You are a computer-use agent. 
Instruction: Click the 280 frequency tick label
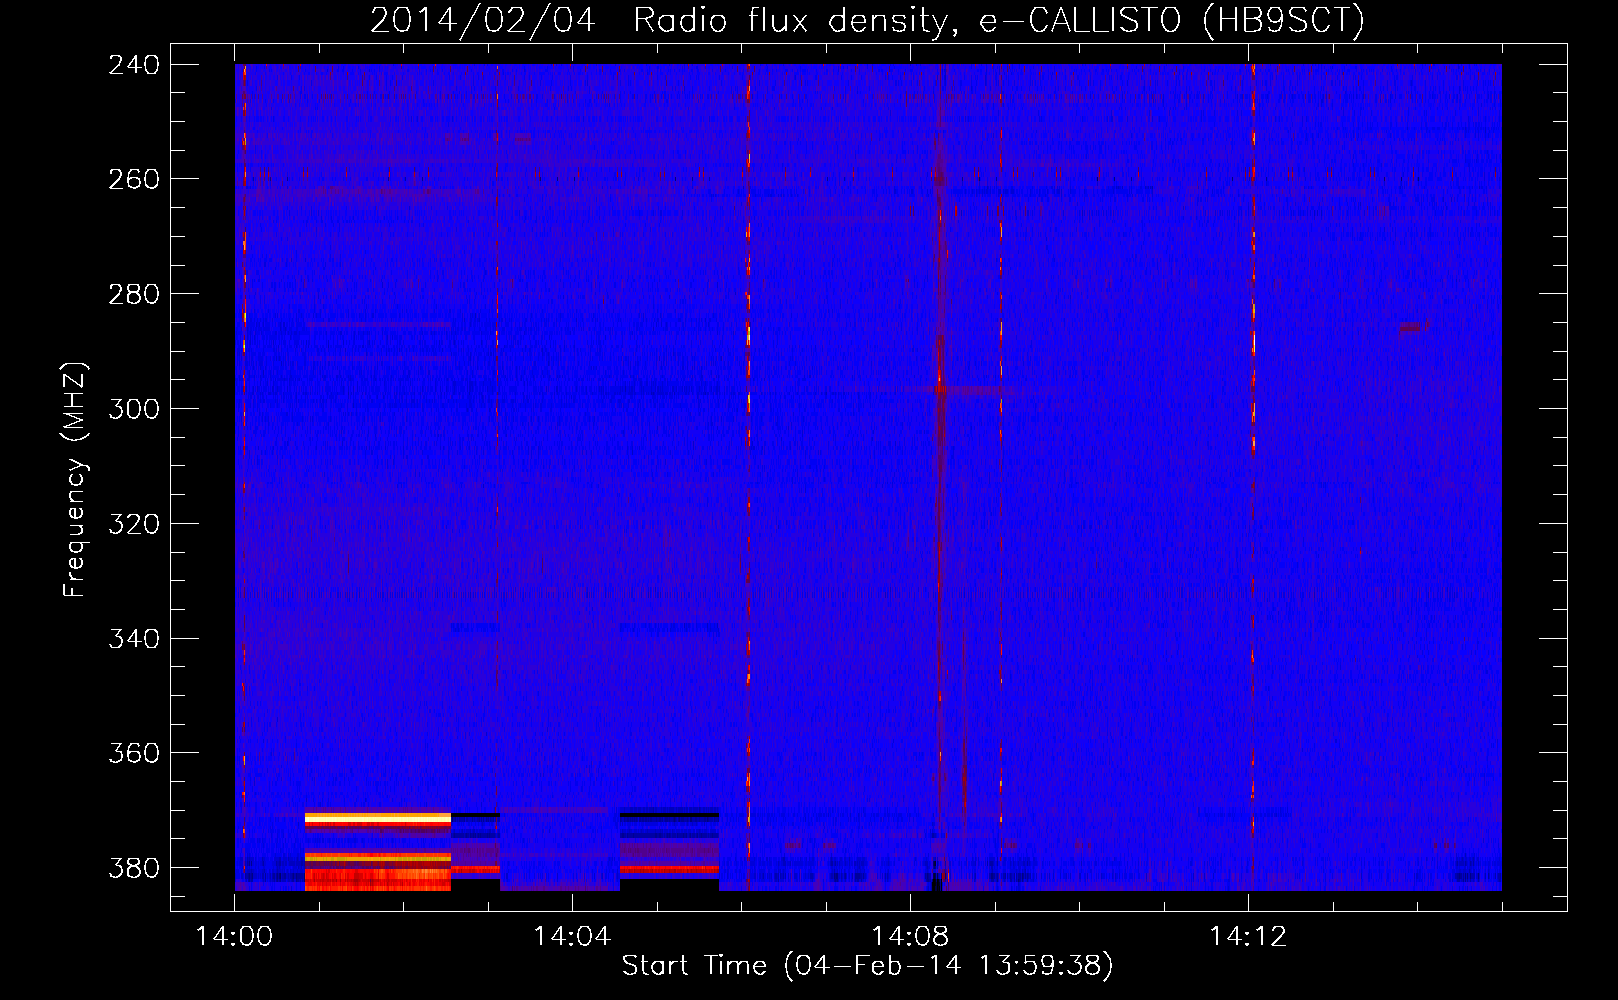click(134, 294)
